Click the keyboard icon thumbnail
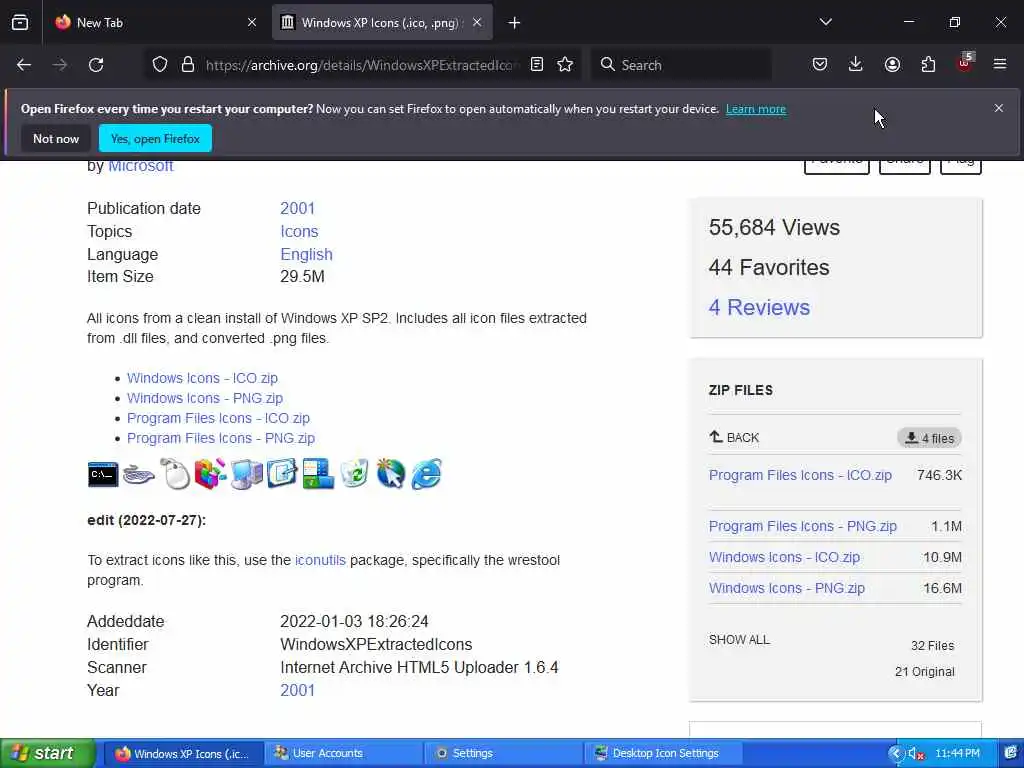This screenshot has height=768, width=1024. tap(139, 474)
